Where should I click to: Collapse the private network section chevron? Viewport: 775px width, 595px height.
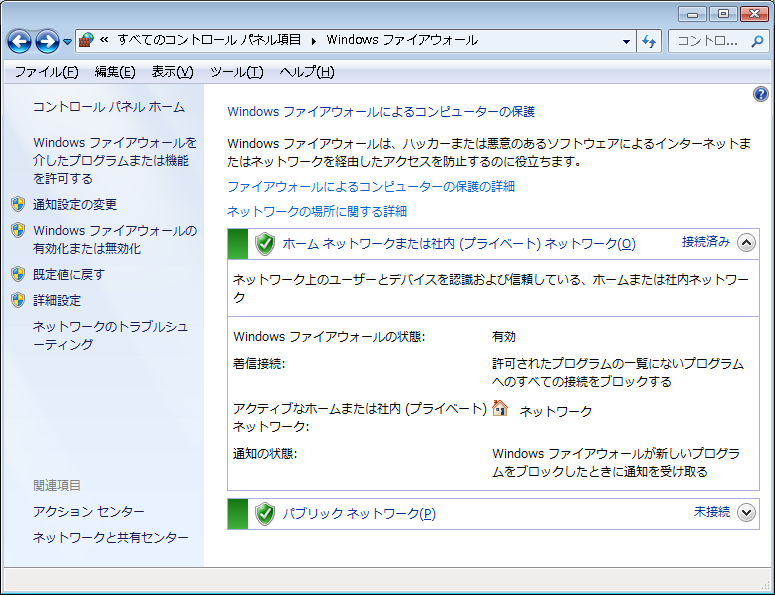tap(746, 243)
